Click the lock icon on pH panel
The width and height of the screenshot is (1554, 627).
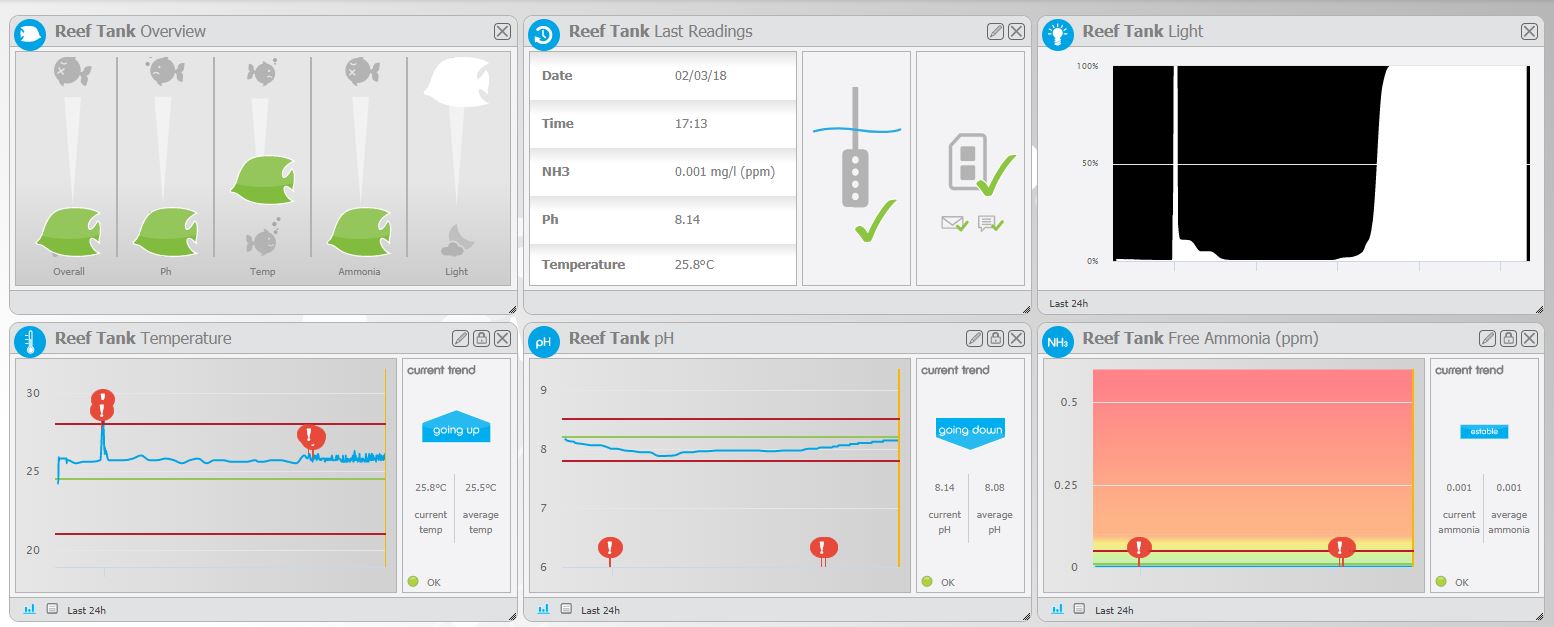coord(995,338)
